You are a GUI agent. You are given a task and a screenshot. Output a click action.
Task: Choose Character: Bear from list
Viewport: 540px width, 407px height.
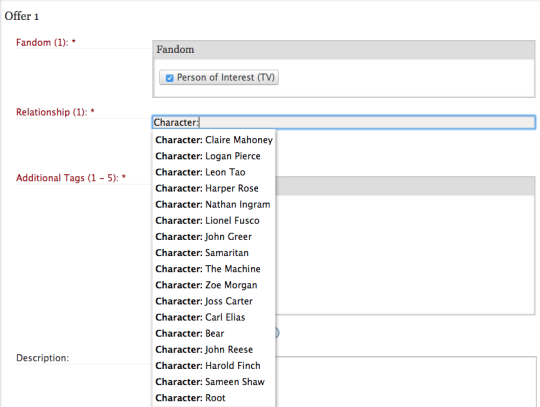pyautogui.click(x=214, y=333)
